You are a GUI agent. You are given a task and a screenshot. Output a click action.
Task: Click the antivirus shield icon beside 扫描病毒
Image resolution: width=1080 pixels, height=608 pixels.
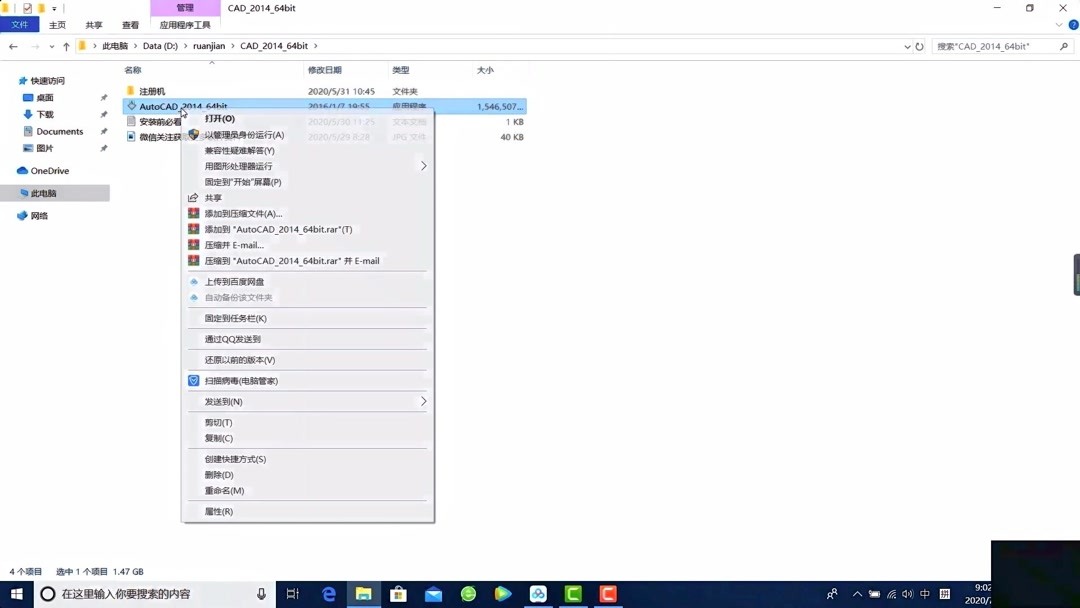tap(193, 380)
